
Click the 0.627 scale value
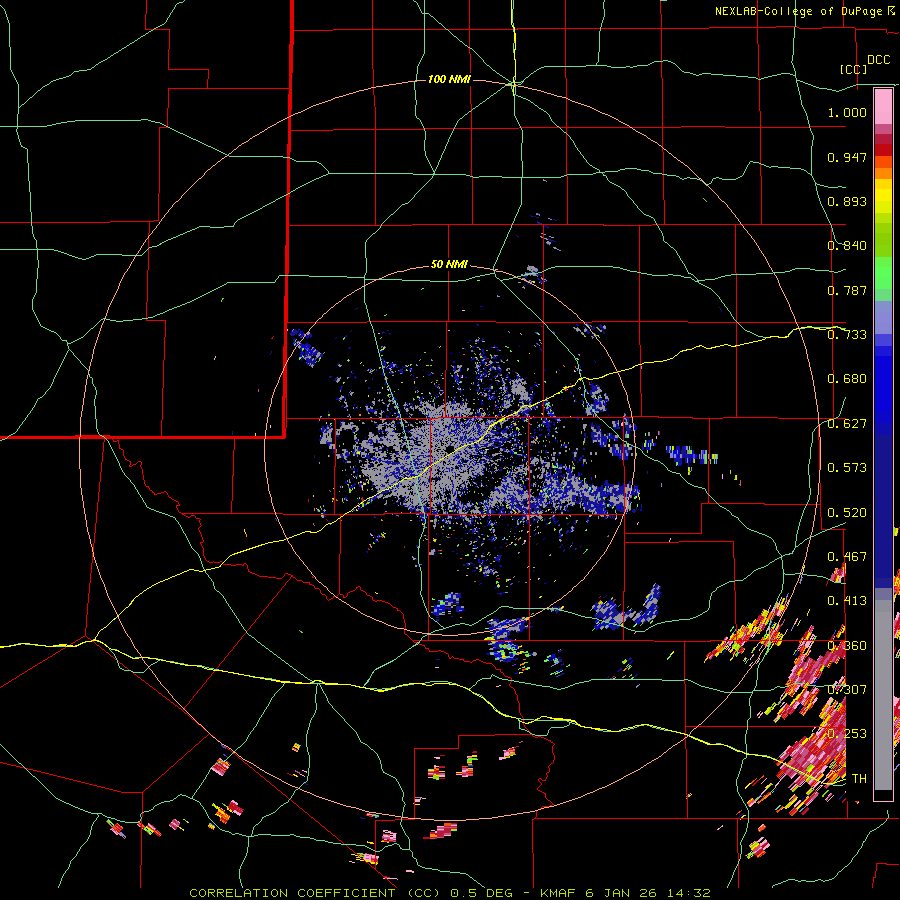847,424
